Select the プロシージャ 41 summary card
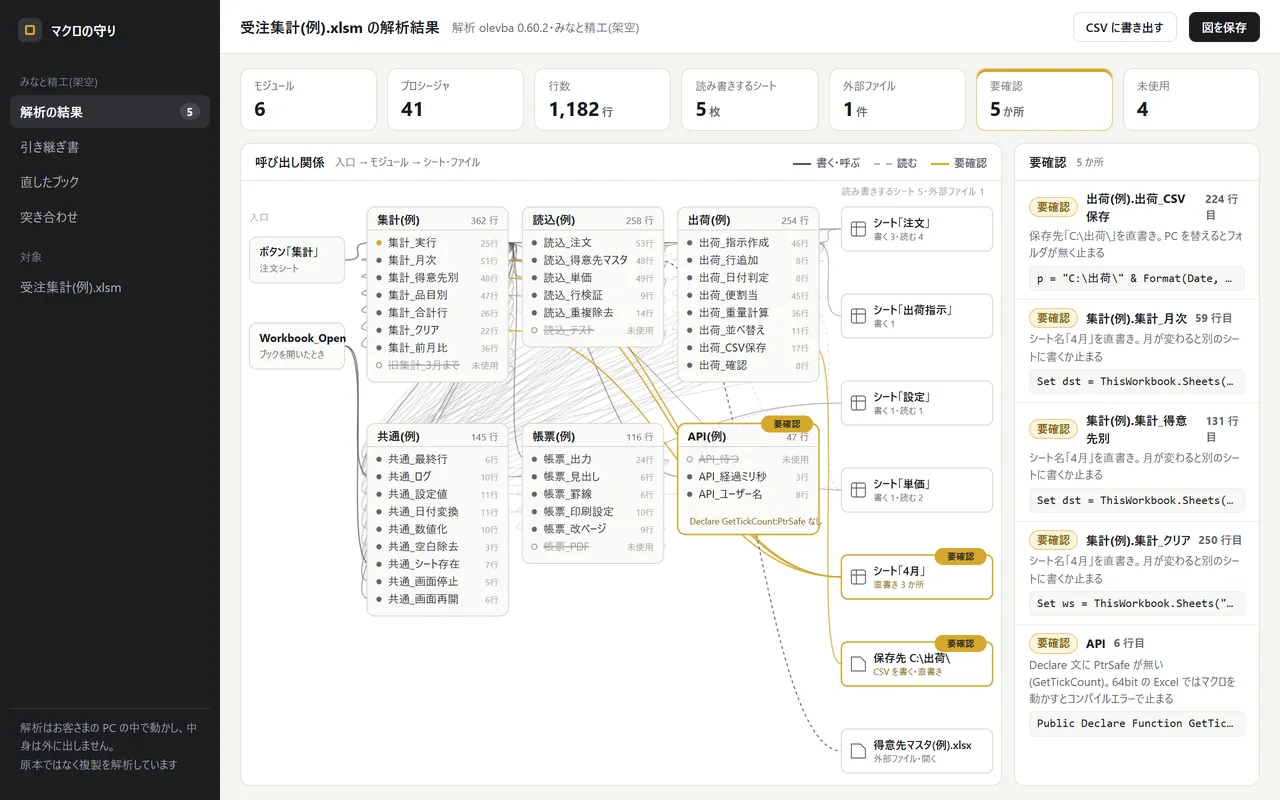1280x800 pixels. point(455,99)
